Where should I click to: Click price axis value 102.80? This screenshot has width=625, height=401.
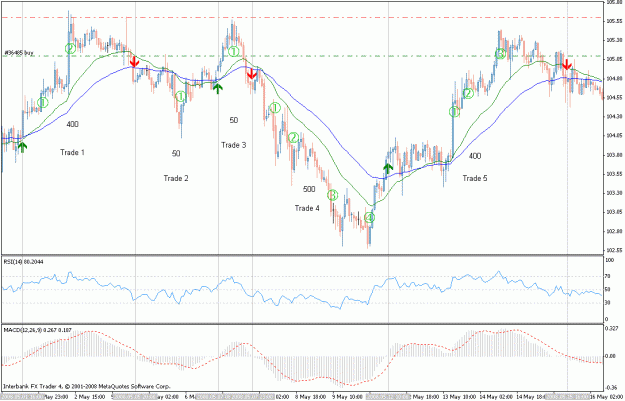[x=614, y=231]
